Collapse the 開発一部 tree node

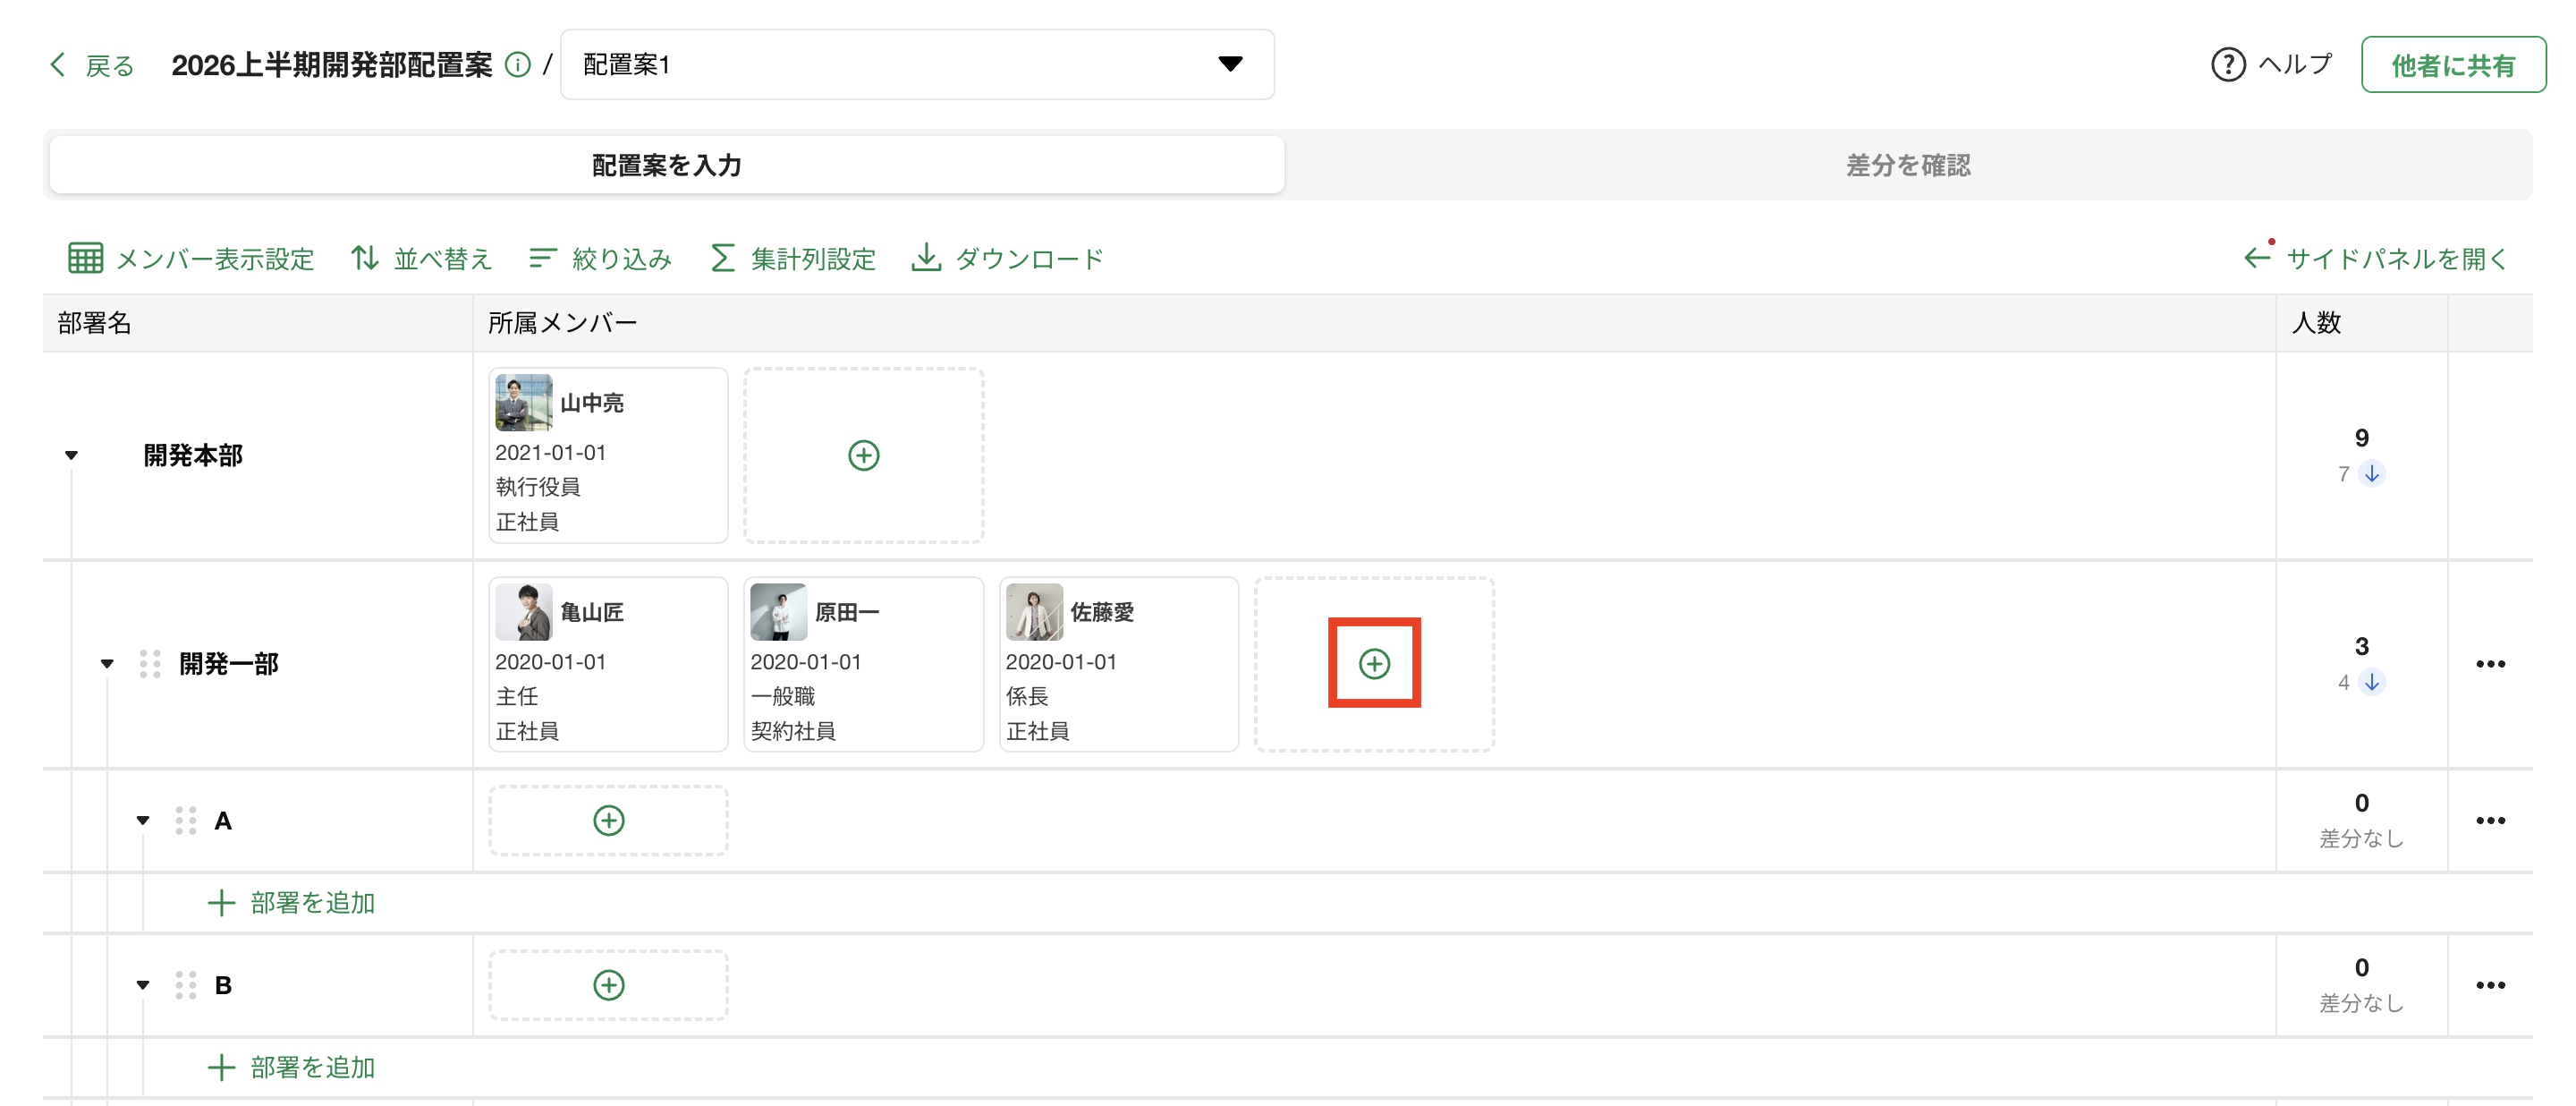(x=107, y=664)
